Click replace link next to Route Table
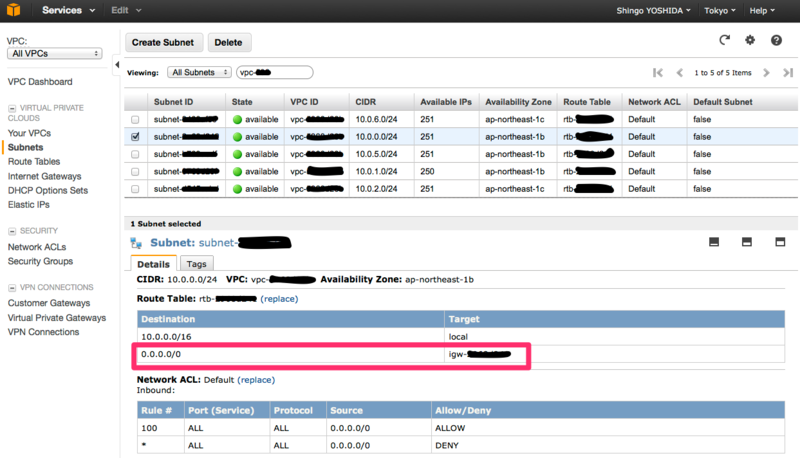This screenshot has height=458, width=800. point(279,299)
